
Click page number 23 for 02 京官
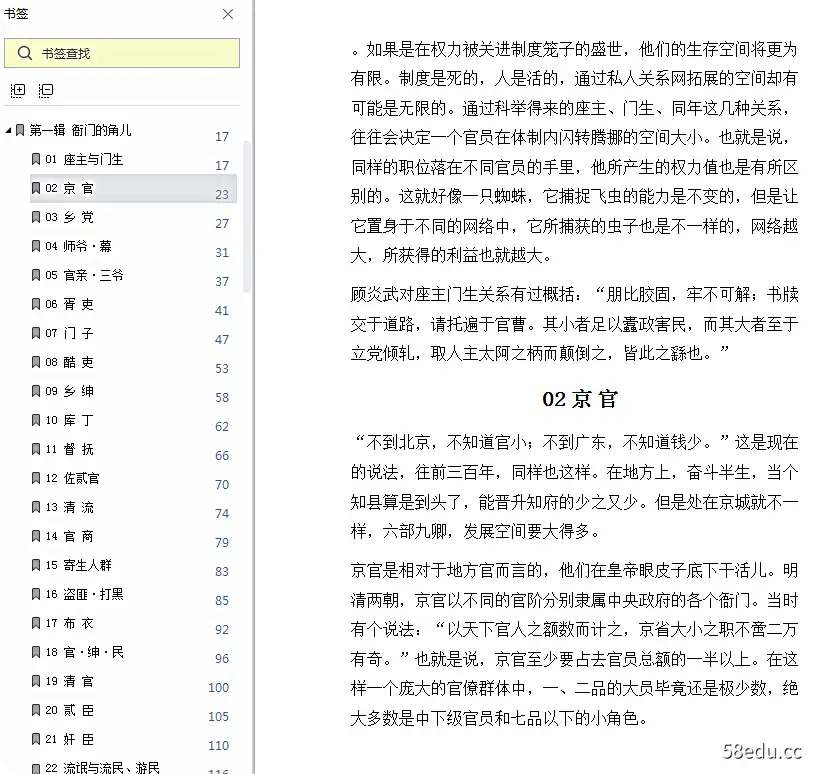pyautogui.click(x=222, y=194)
